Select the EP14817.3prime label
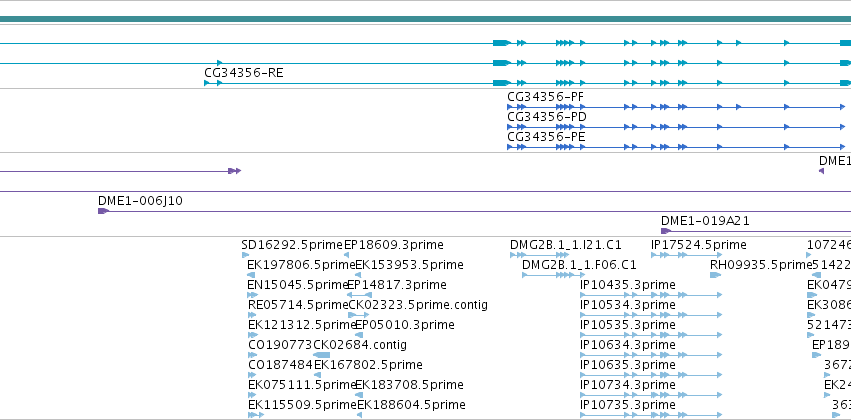 (x=397, y=285)
